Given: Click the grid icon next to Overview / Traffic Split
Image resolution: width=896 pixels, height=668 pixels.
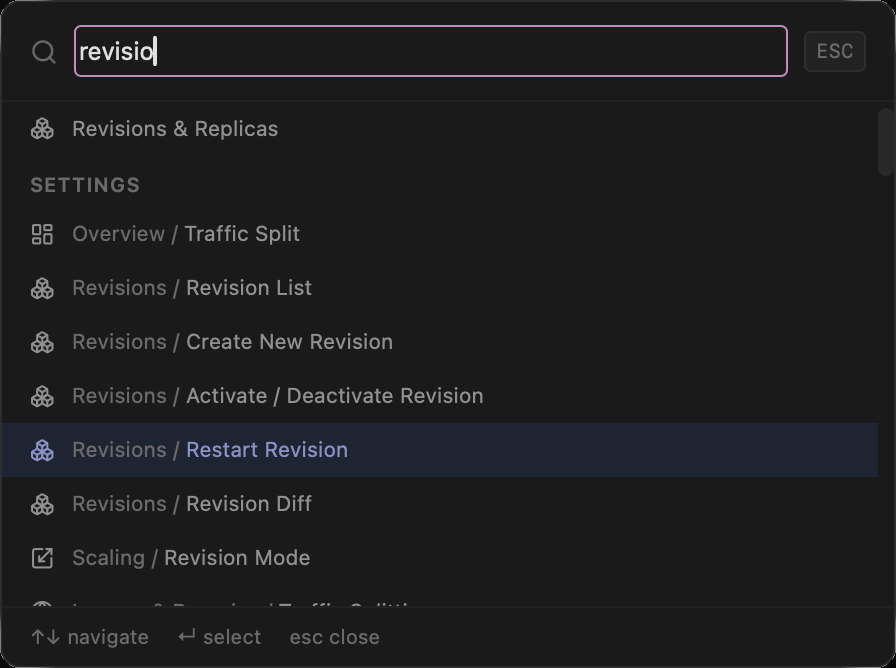Looking at the screenshot, I should pos(43,233).
